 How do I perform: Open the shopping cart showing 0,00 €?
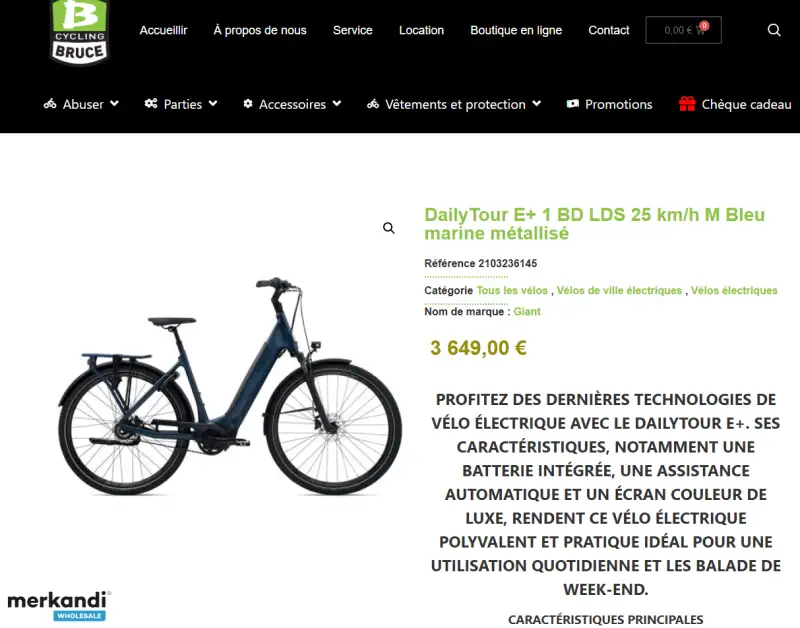[683, 30]
